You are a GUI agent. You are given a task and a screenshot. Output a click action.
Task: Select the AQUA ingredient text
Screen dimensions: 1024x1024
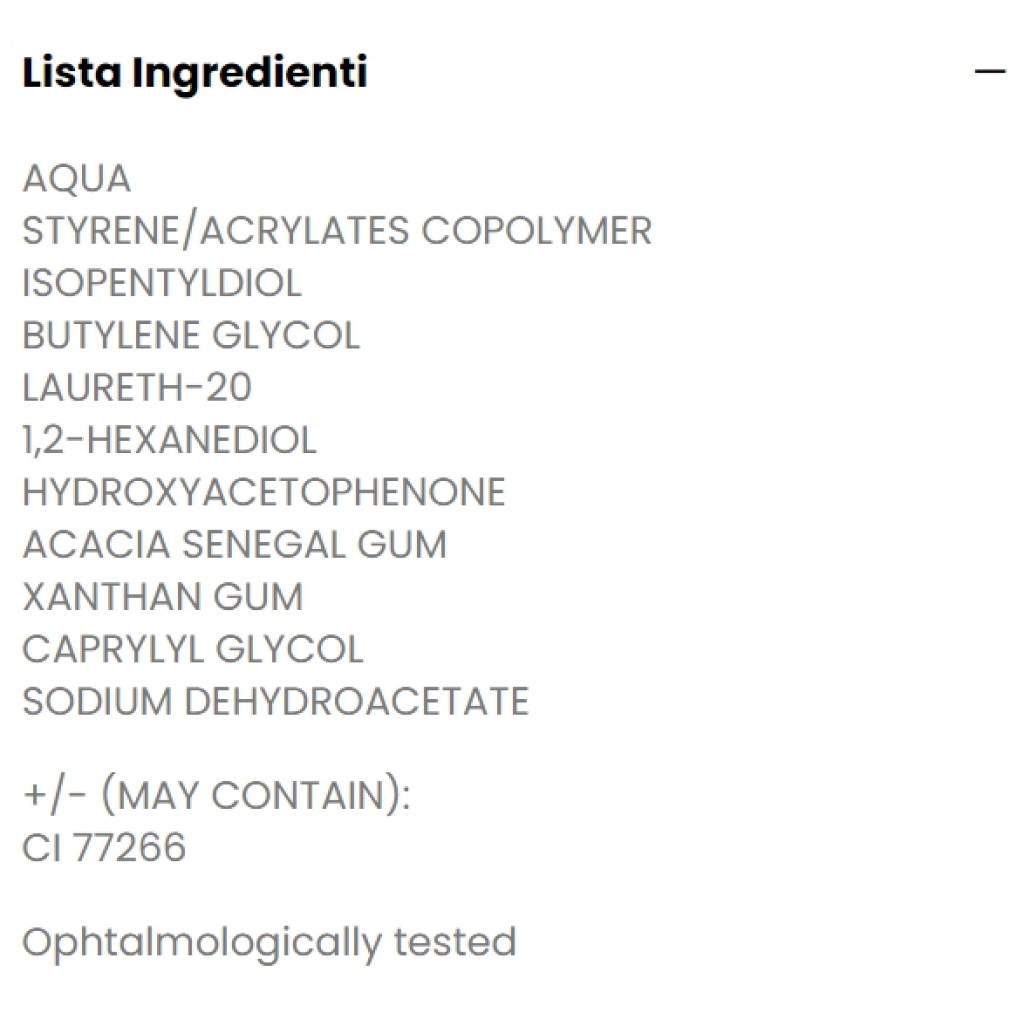coord(77,179)
